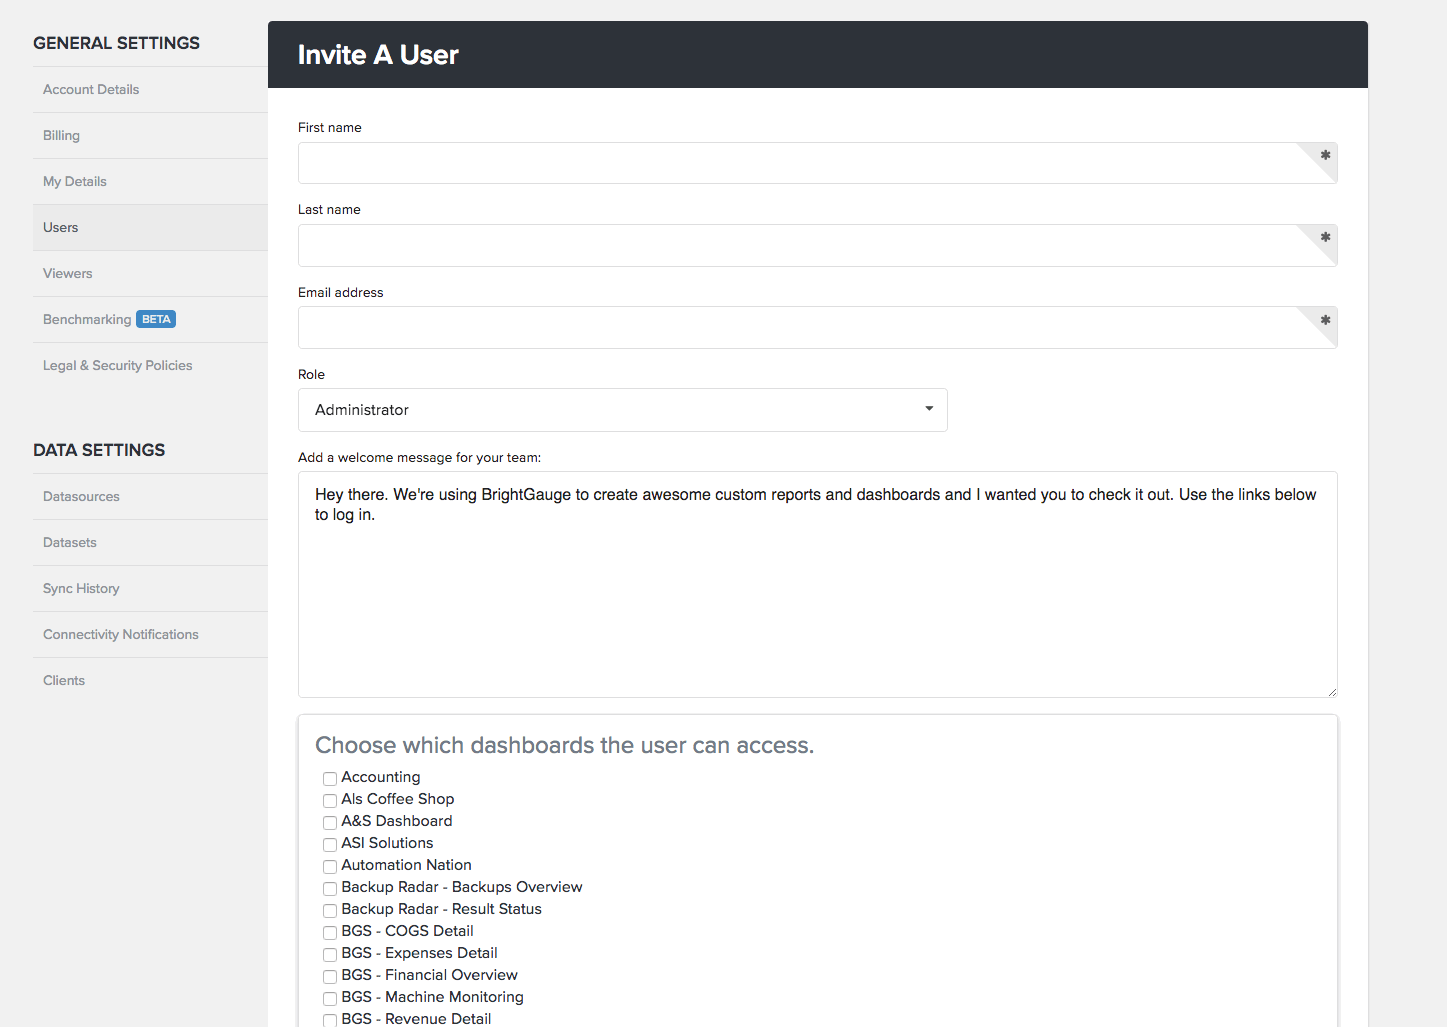1447x1027 pixels.
Task: Focus the Email address input field
Action: [817, 327]
